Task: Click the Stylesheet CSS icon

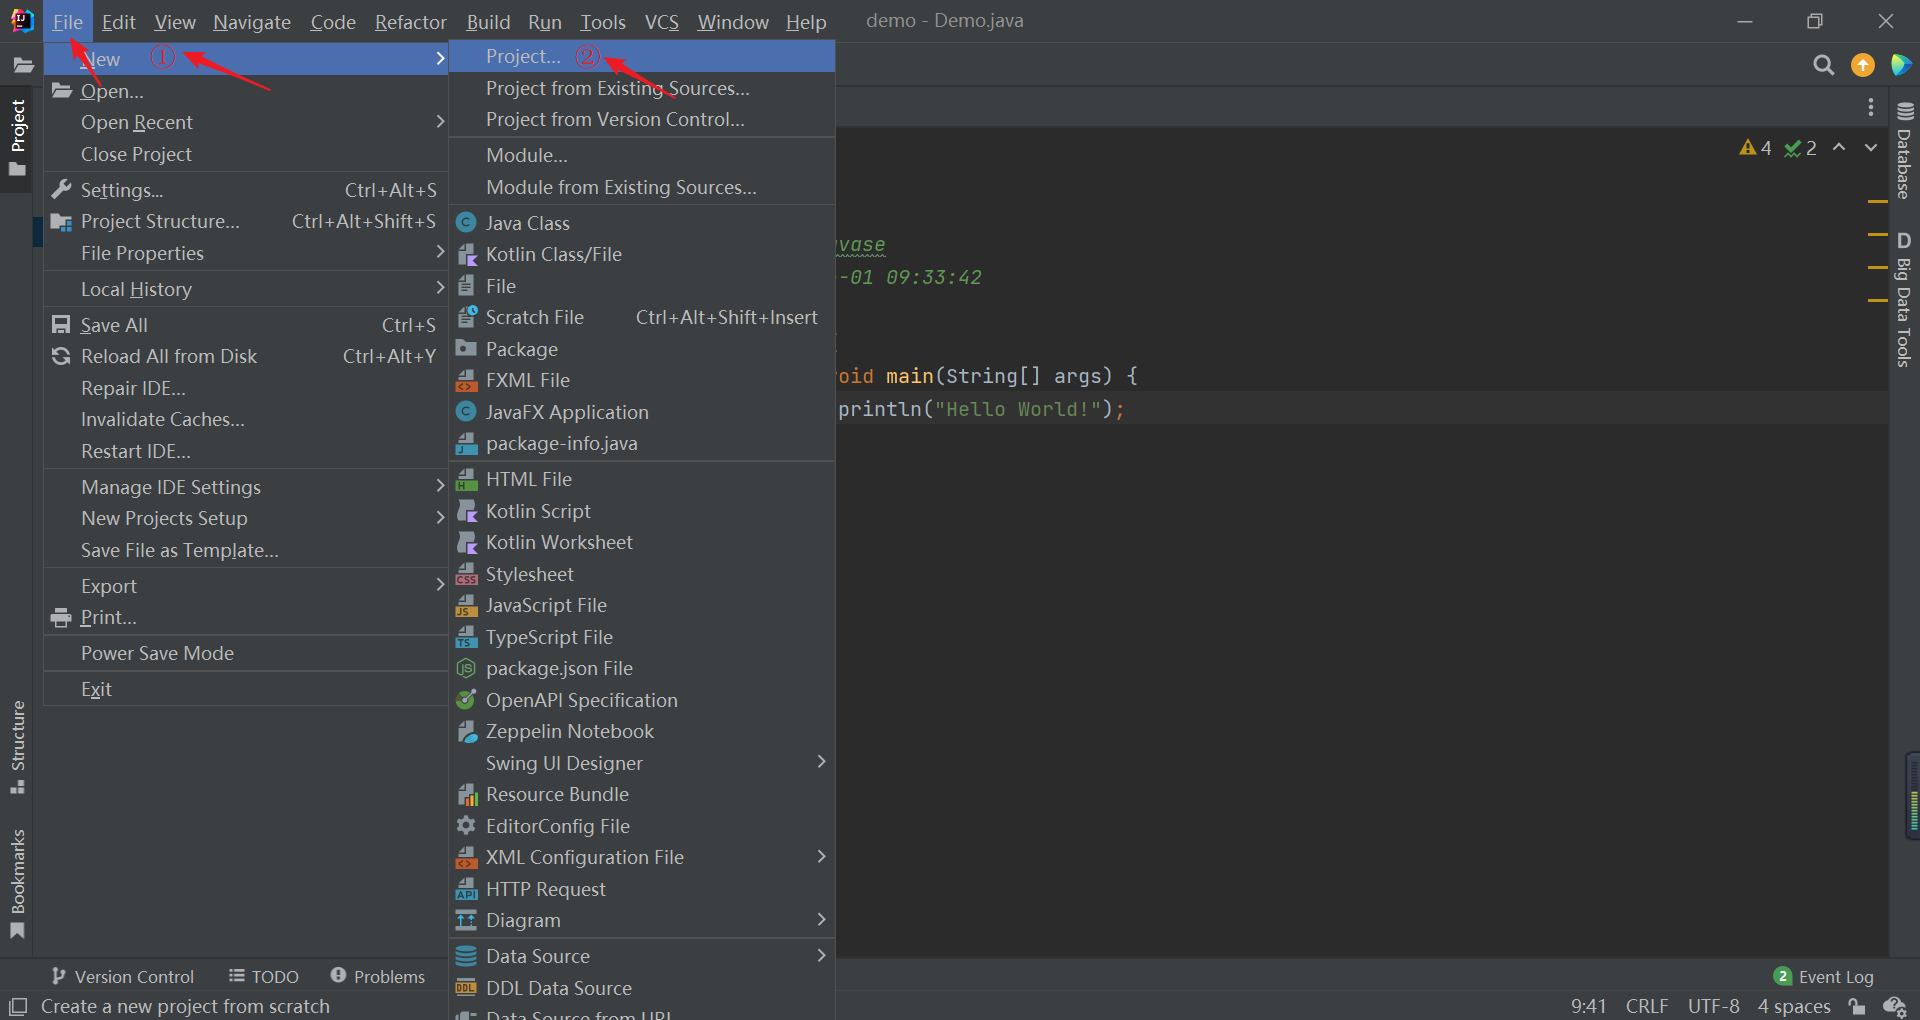Action: coord(466,574)
